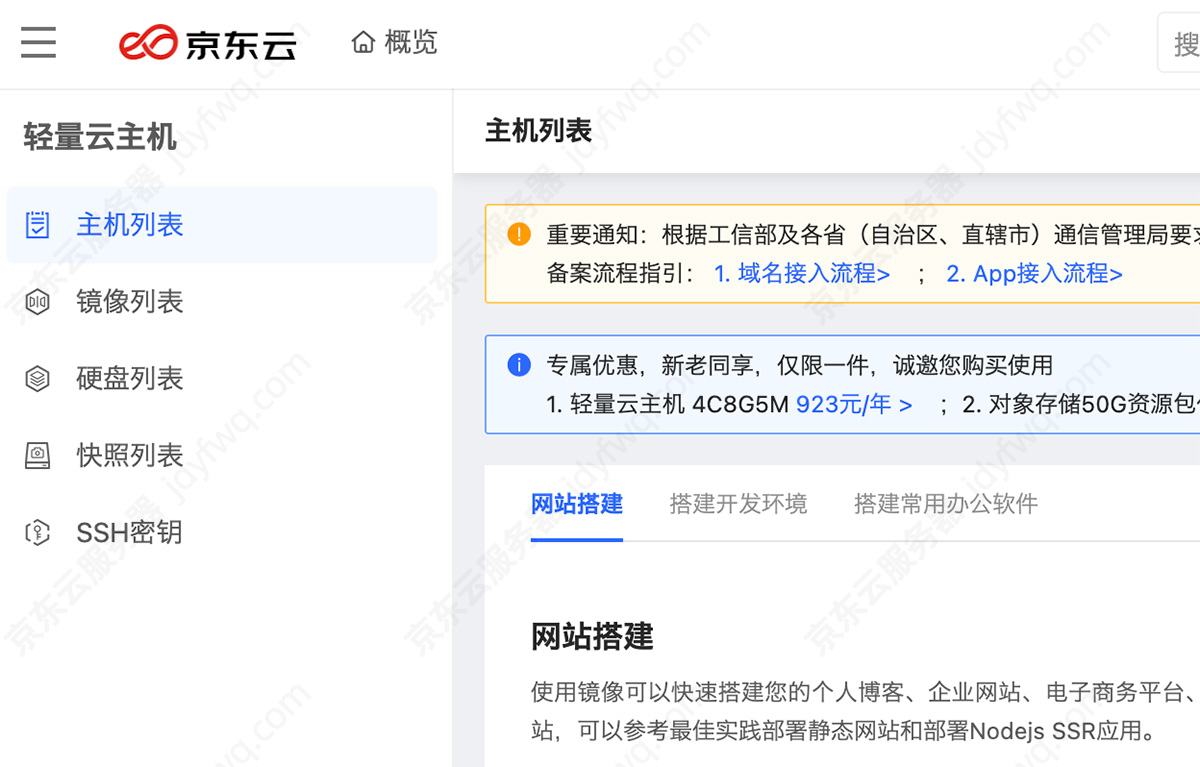Focus the search field in the header
The width and height of the screenshot is (1200, 767).
[x=1179, y=43]
